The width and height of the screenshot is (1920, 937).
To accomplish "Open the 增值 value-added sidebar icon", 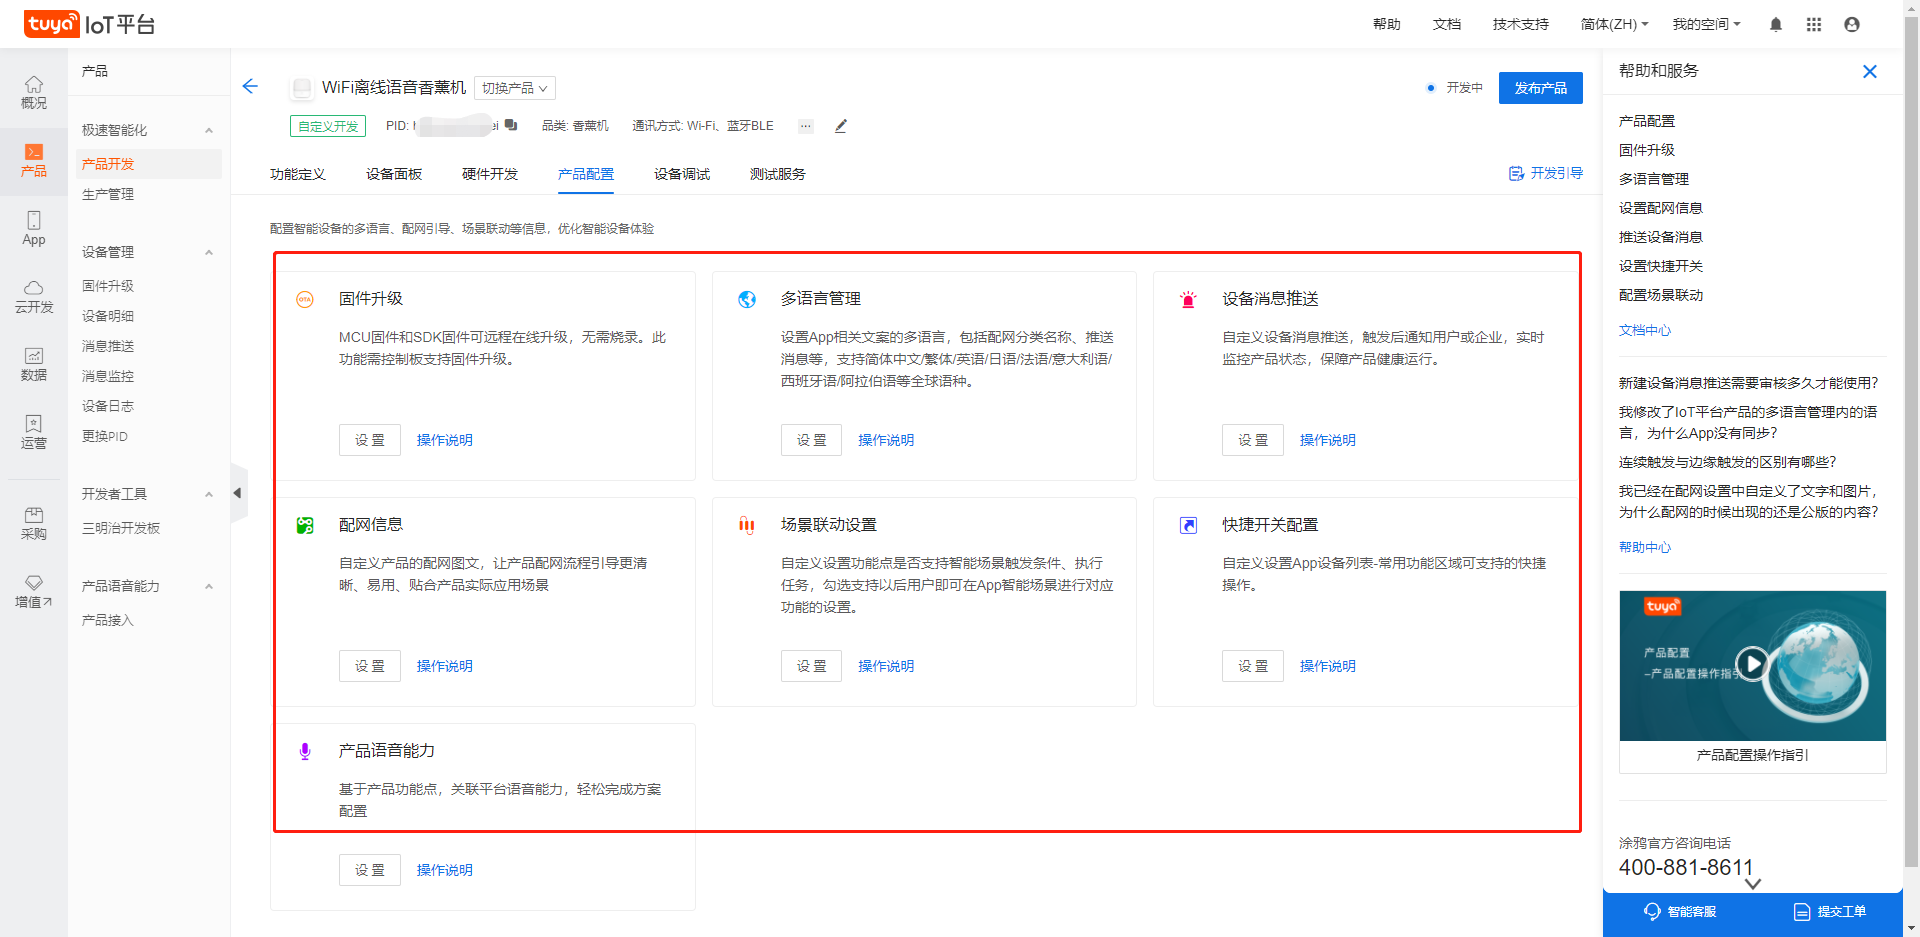I will click(34, 591).
